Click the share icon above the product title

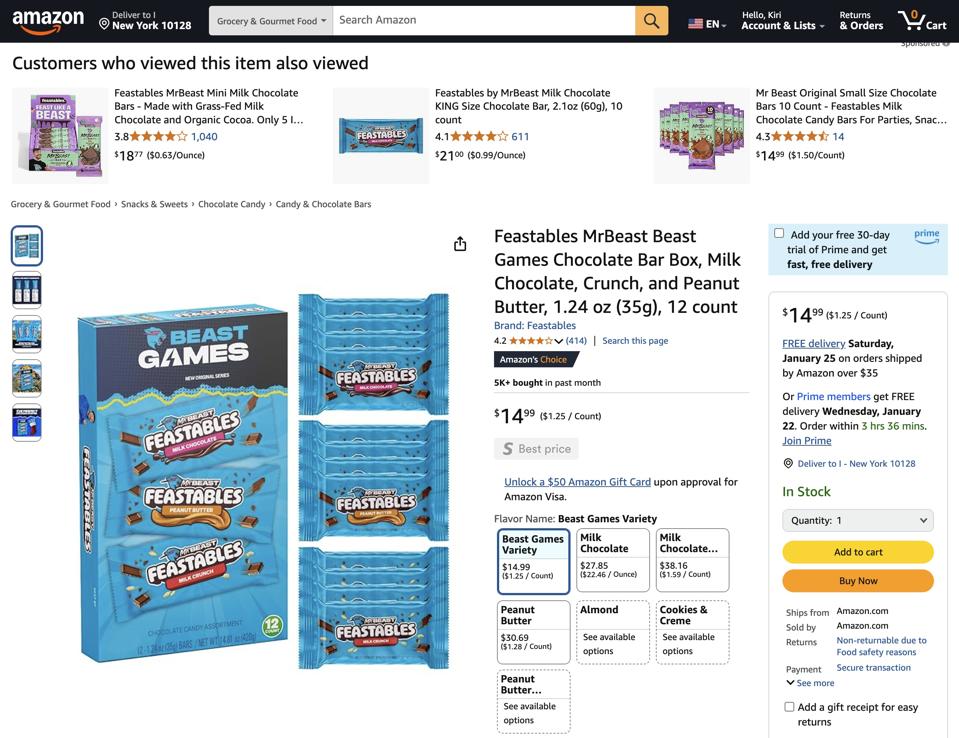[460, 243]
